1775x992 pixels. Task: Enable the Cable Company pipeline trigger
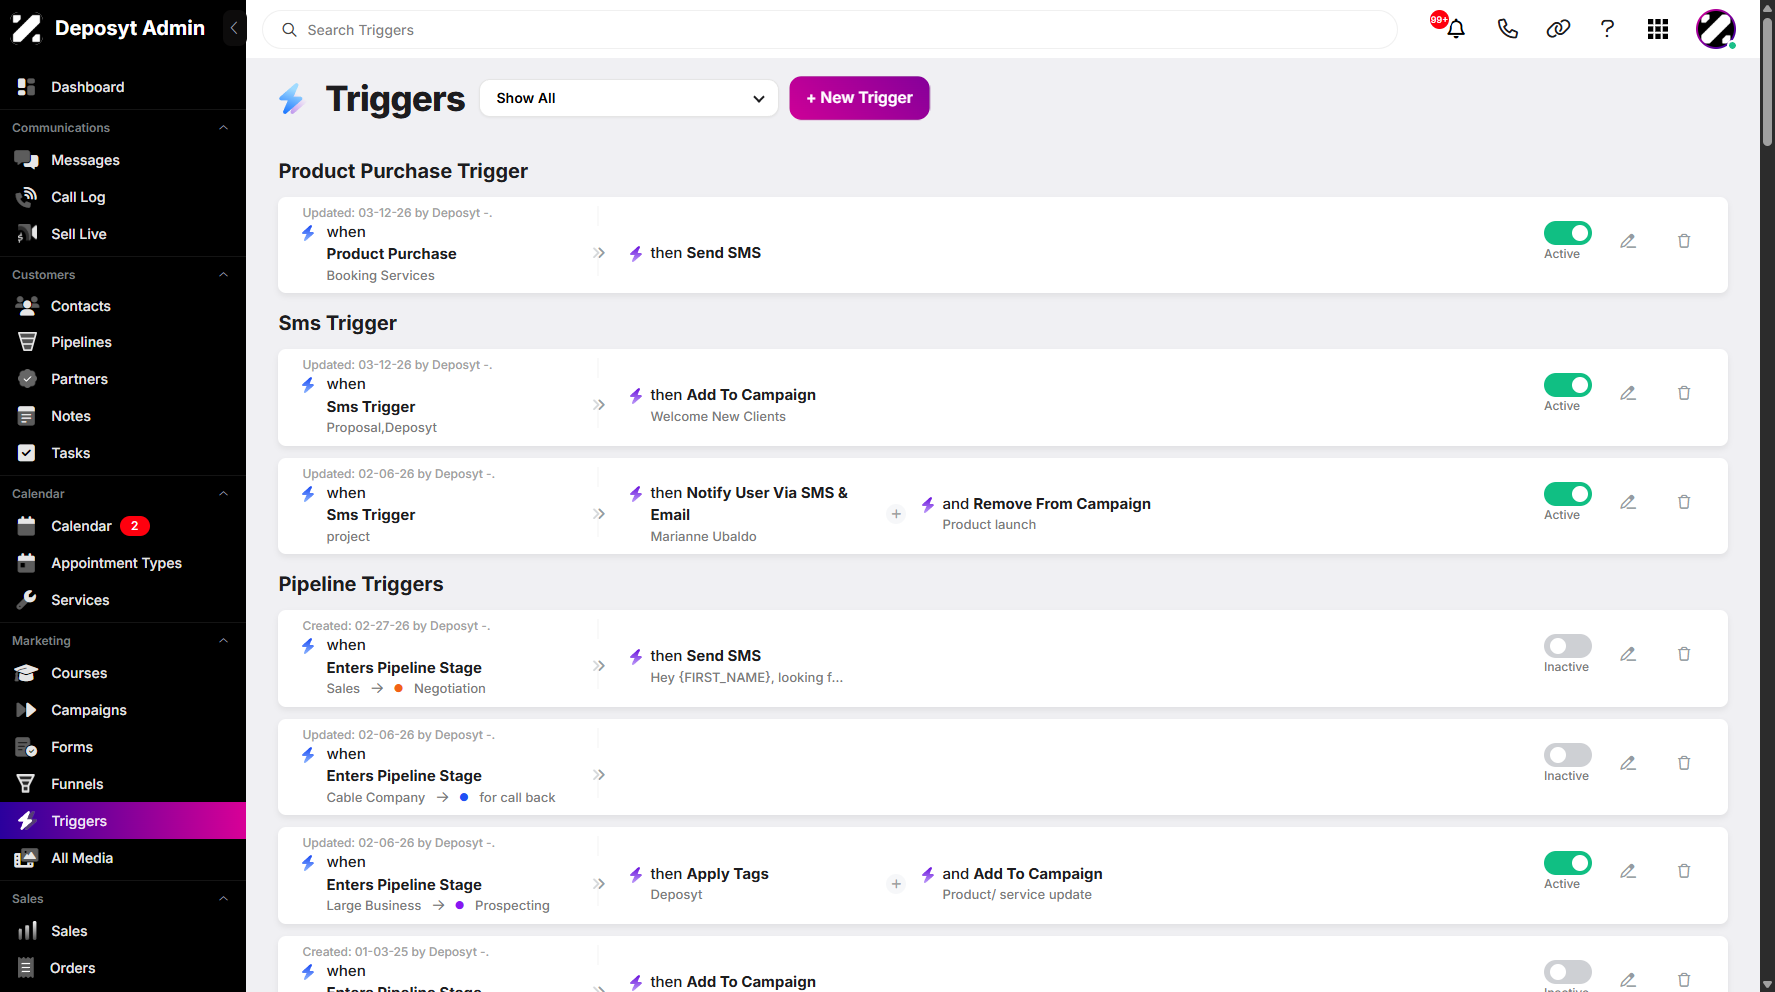click(1567, 755)
